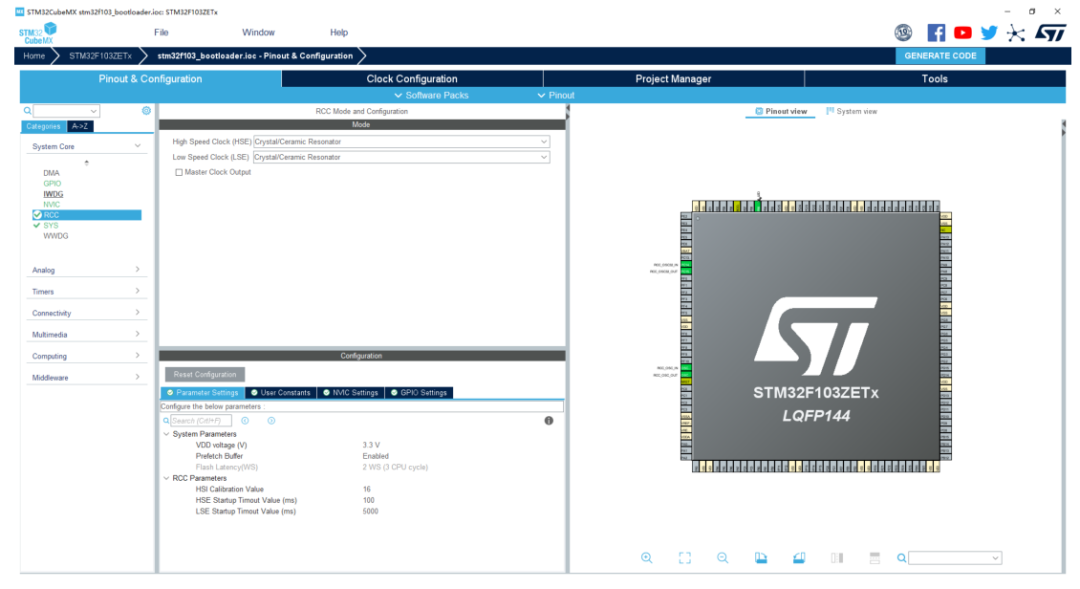Image resolution: width=1080 pixels, height=589 pixels.
Task: Open the Window menu
Action: (258, 32)
